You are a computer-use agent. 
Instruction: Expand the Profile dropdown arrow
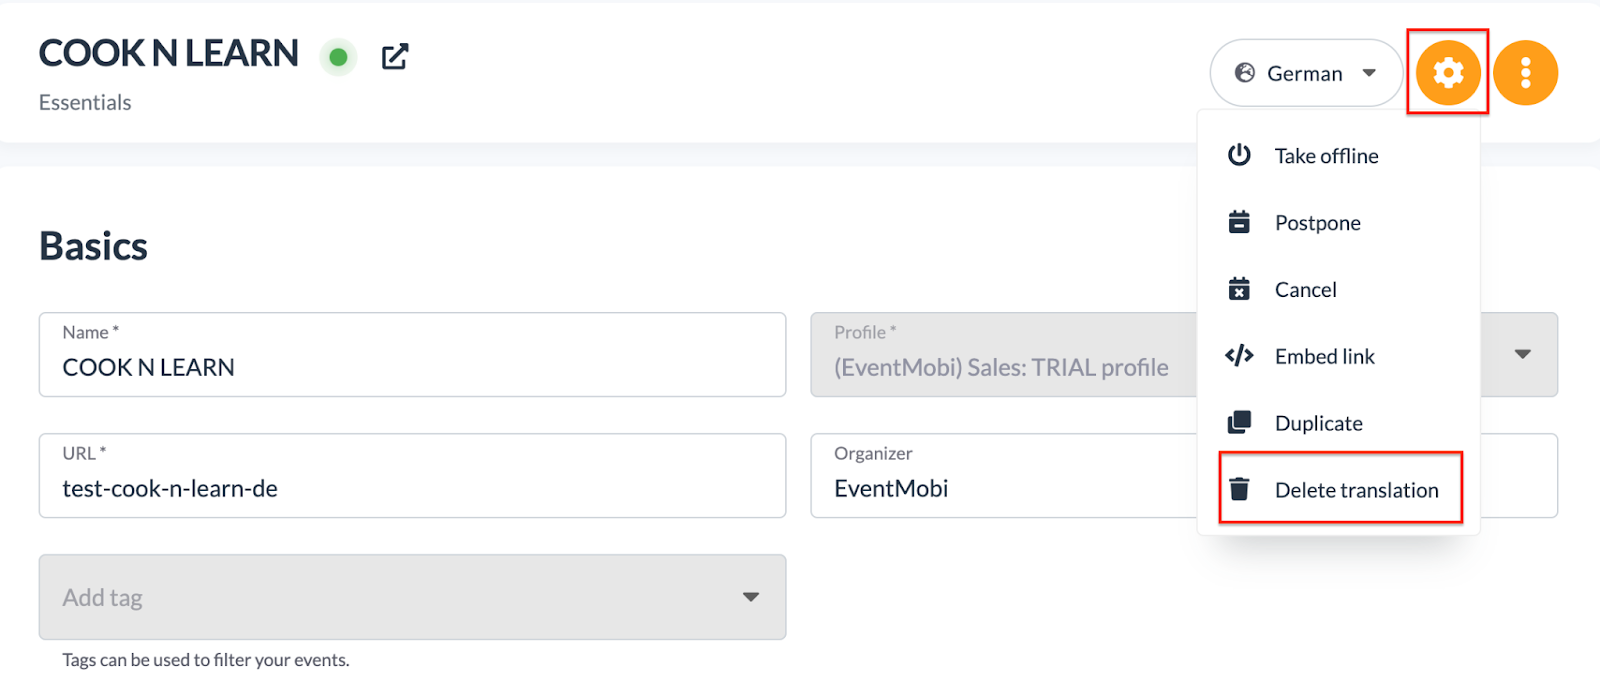click(x=1522, y=354)
